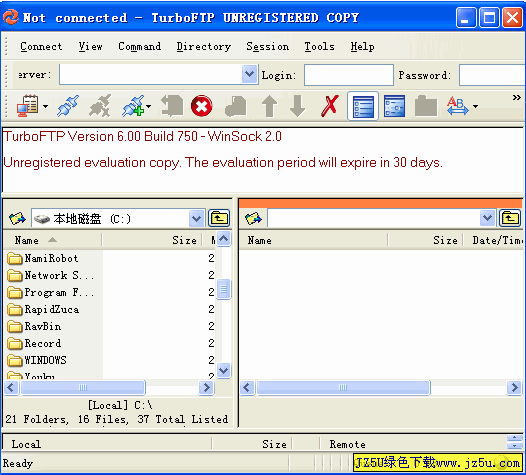
Task: Open dropdown arrow beside AB icon
Action: point(475,106)
